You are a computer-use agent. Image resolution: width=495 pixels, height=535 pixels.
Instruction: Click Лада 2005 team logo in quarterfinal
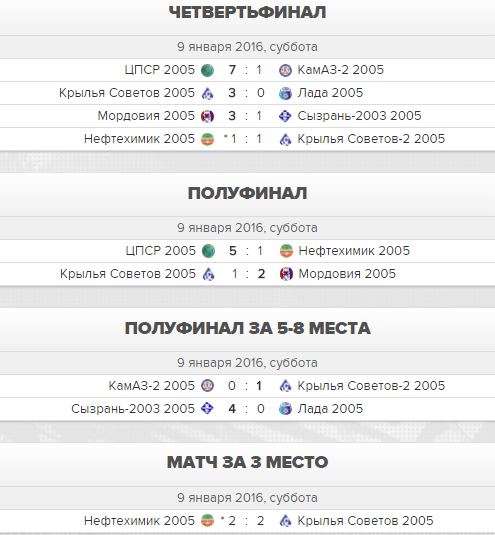286,93
